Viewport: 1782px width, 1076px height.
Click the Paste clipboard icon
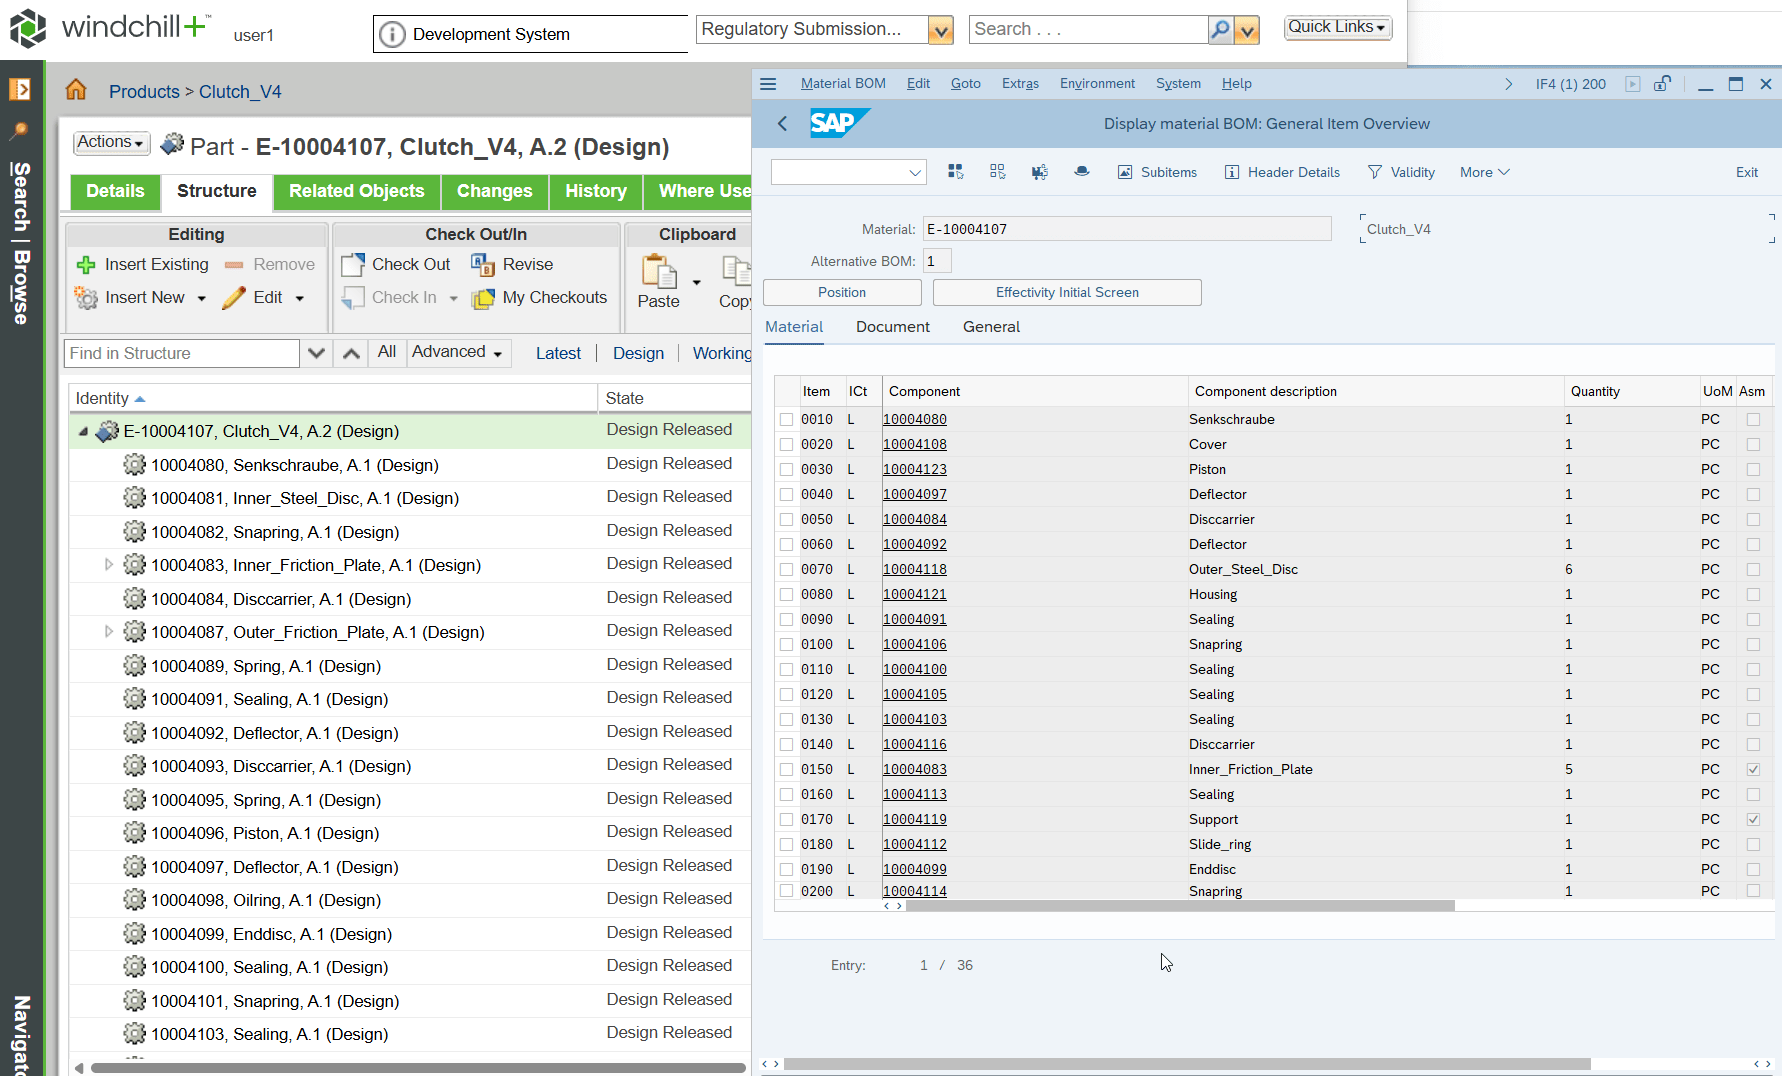pos(658,272)
